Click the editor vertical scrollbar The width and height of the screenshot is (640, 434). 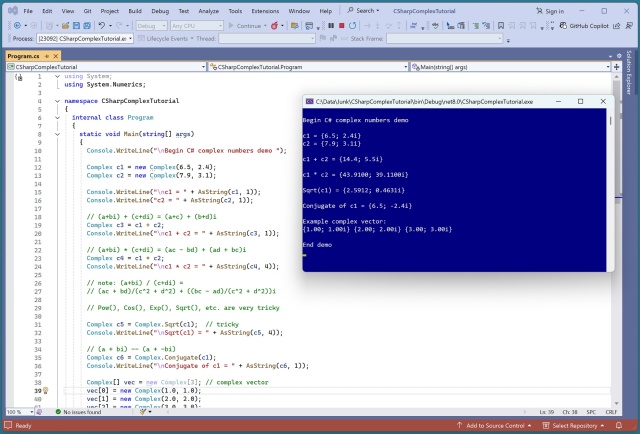(x=617, y=239)
